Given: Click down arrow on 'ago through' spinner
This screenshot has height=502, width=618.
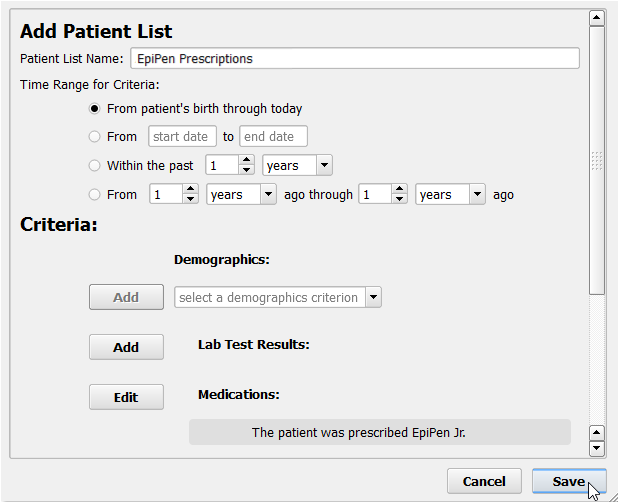Looking at the screenshot, I should 399,199.
